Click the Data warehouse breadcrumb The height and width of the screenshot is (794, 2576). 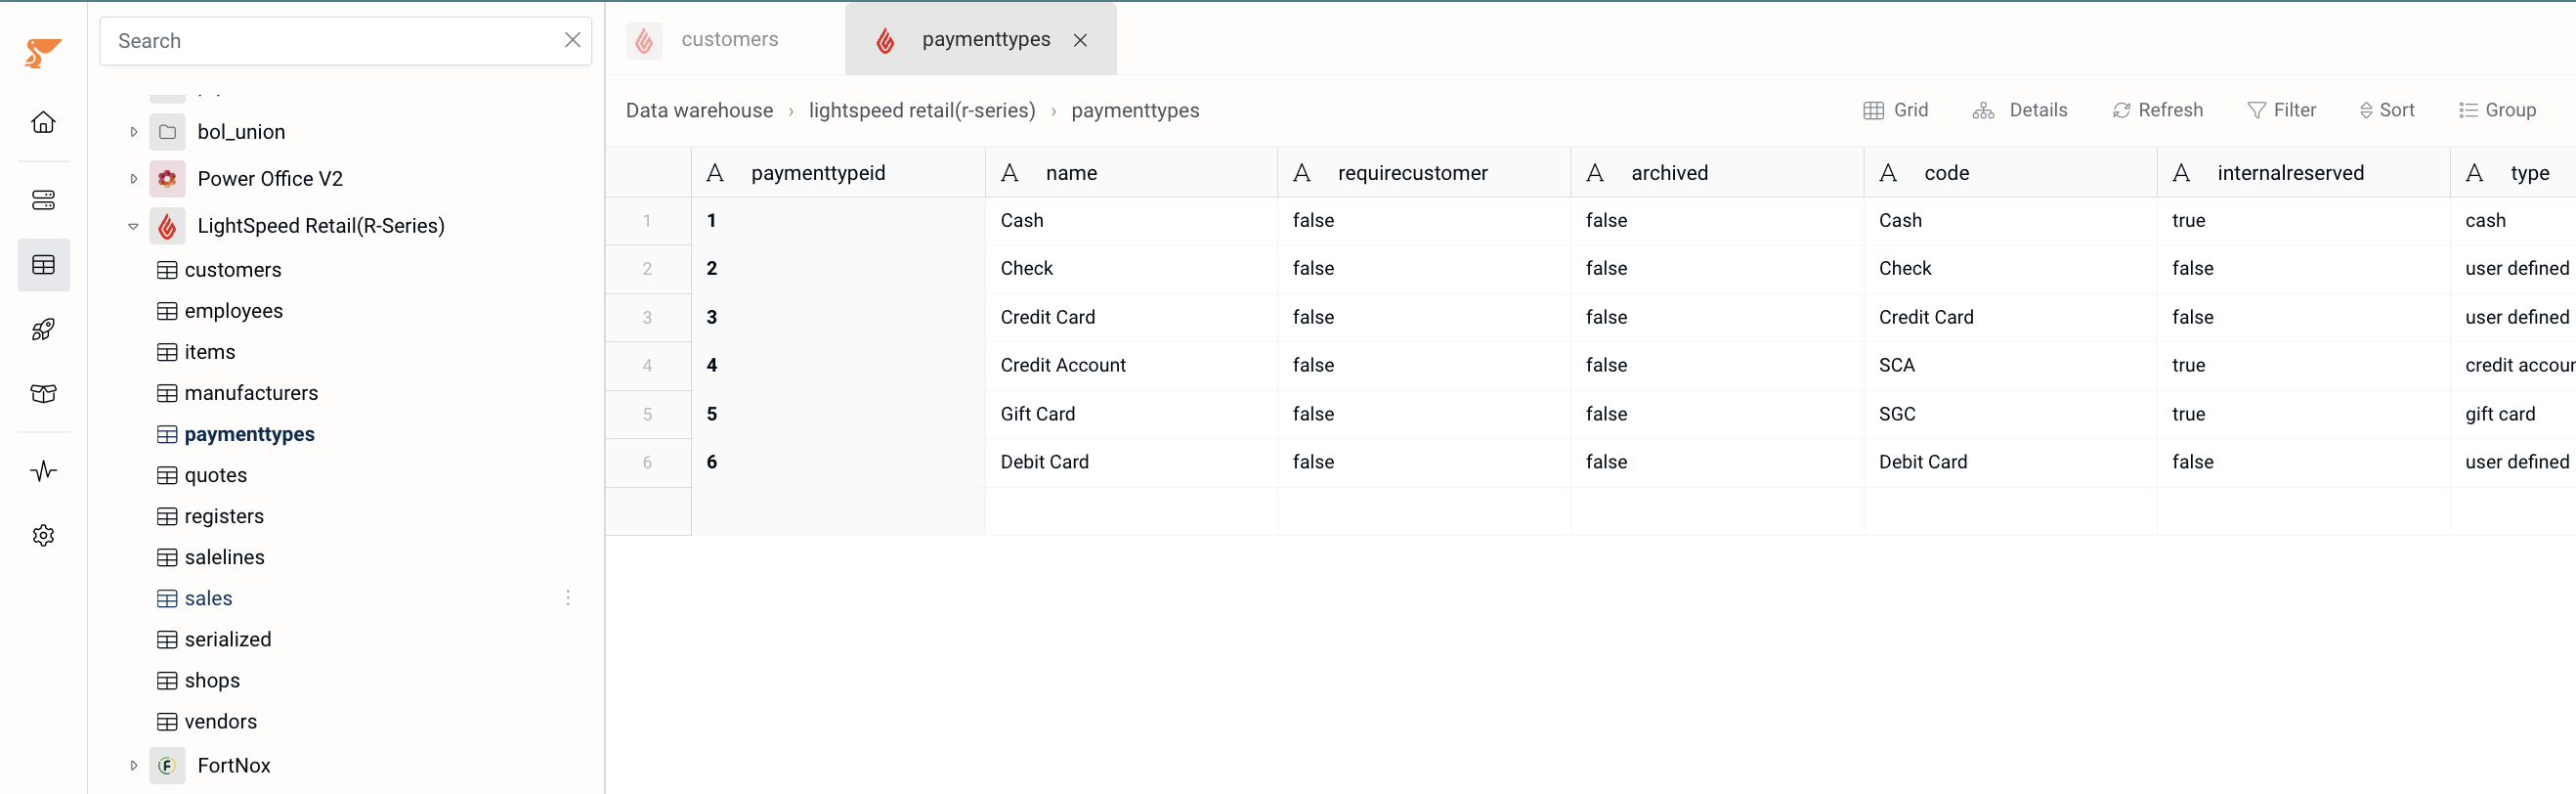pos(699,110)
